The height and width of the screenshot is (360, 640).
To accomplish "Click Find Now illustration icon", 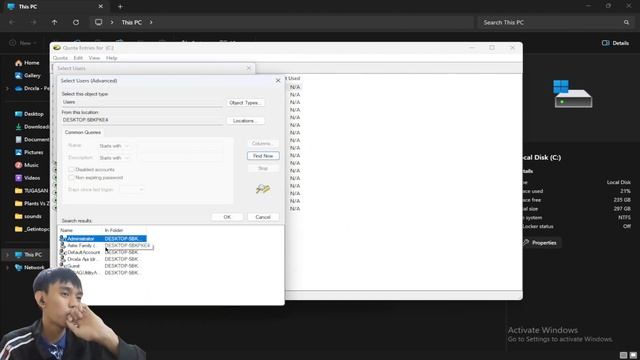I will click(x=263, y=189).
